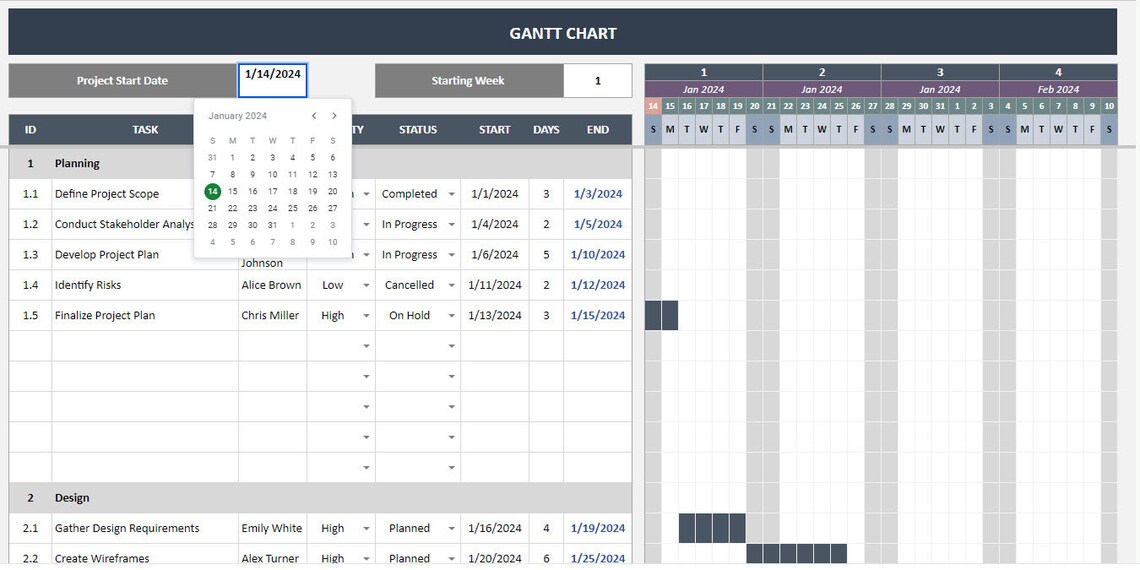Open status dropdown for Gather Design Requirements

[451, 529]
